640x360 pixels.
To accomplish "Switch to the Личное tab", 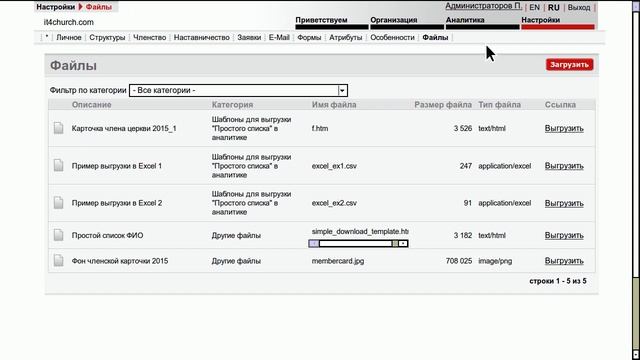I will [x=69, y=38].
